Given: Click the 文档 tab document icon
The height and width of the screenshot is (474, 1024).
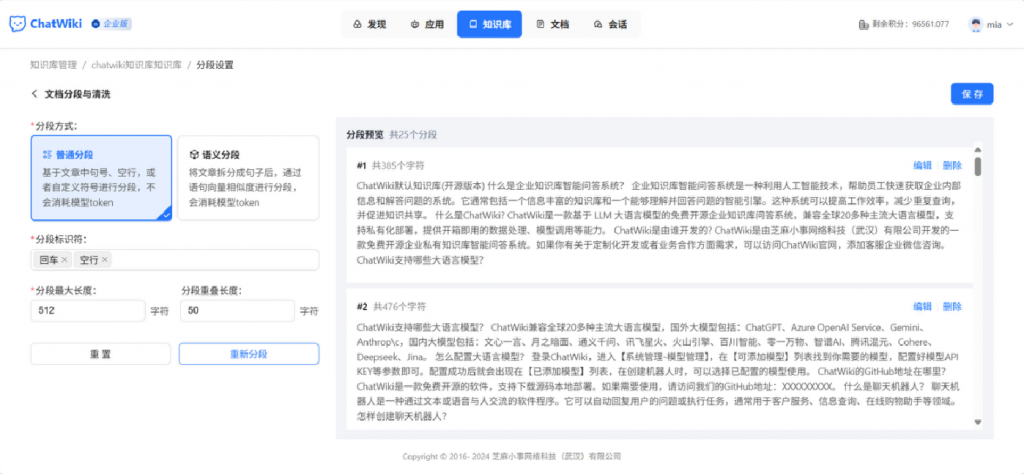Looking at the screenshot, I should [540, 25].
